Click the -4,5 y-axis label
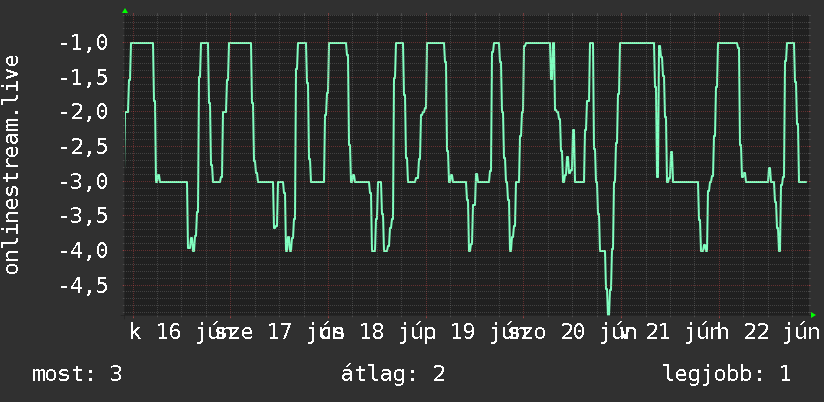The width and height of the screenshot is (824, 402). [84, 285]
